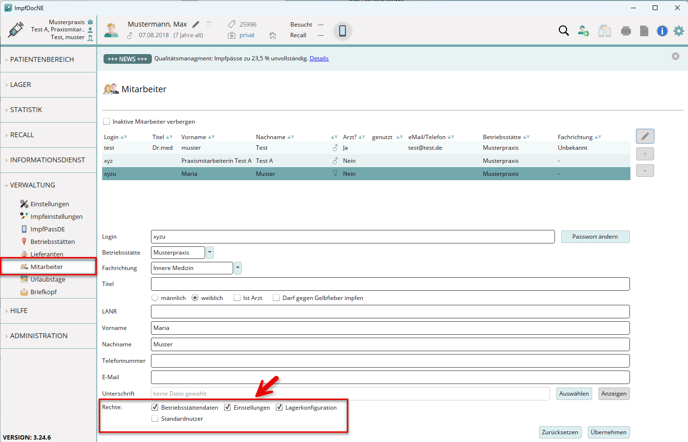Expand the INFORMATIONSDIENST section

[47, 160]
